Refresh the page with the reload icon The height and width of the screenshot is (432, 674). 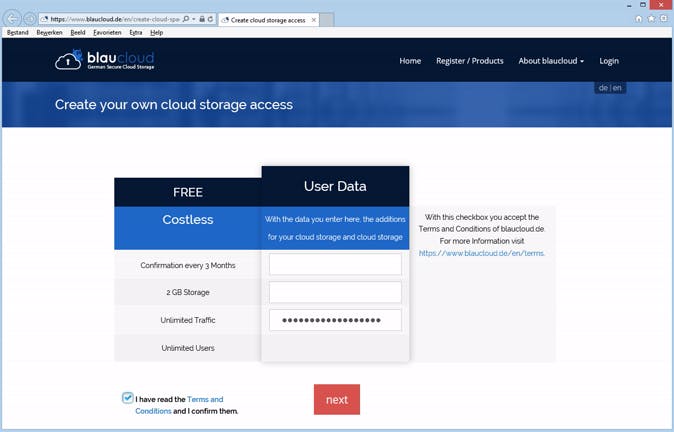point(210,19)
